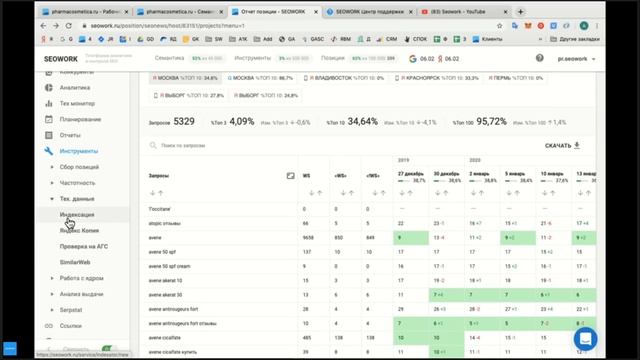The height and width of the screenshot is (360, 640).
Task: Open the Индексация menu item
Action: tap(77, 215)
